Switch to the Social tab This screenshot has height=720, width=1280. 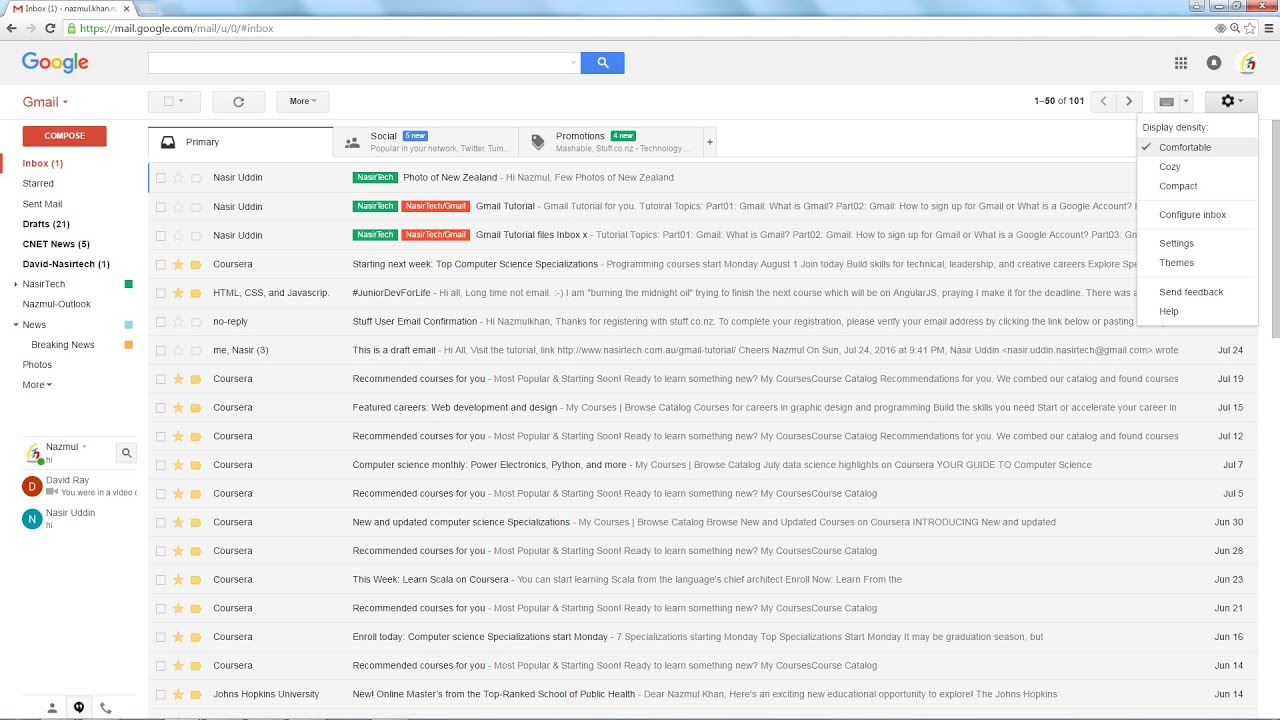tap(426, 142)
